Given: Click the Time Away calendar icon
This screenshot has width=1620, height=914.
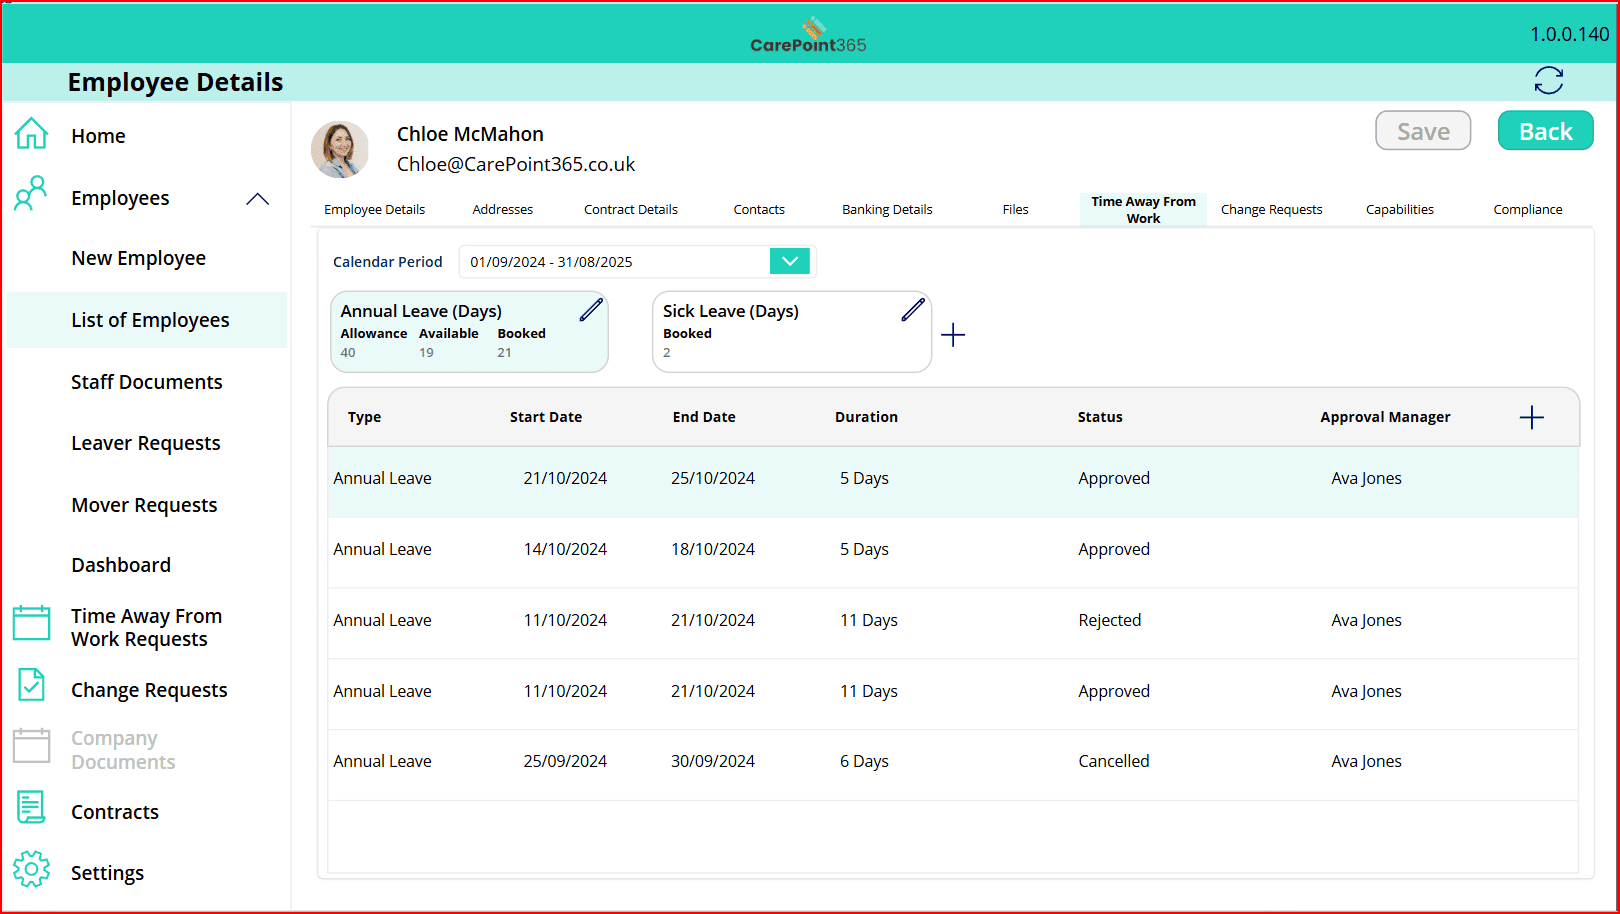Looking at the screenshot, I should click(x=31, y=622).
